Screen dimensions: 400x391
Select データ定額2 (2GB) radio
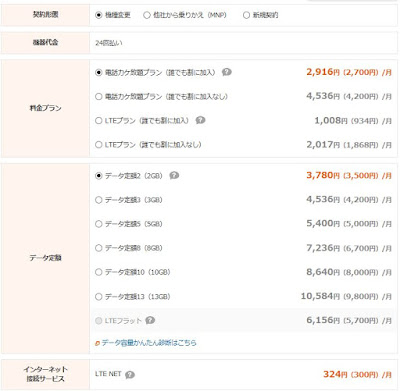pos(98,176)
